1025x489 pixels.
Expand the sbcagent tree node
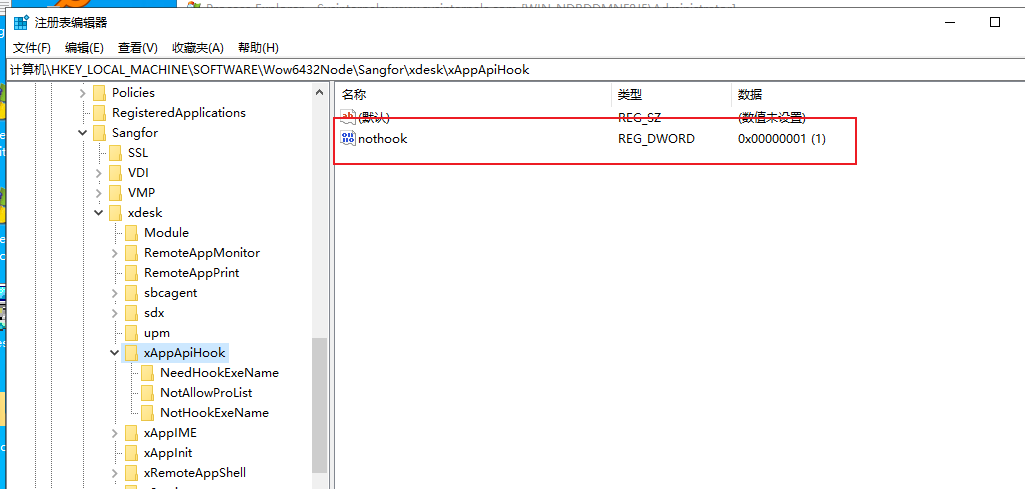tap(114, 293)
